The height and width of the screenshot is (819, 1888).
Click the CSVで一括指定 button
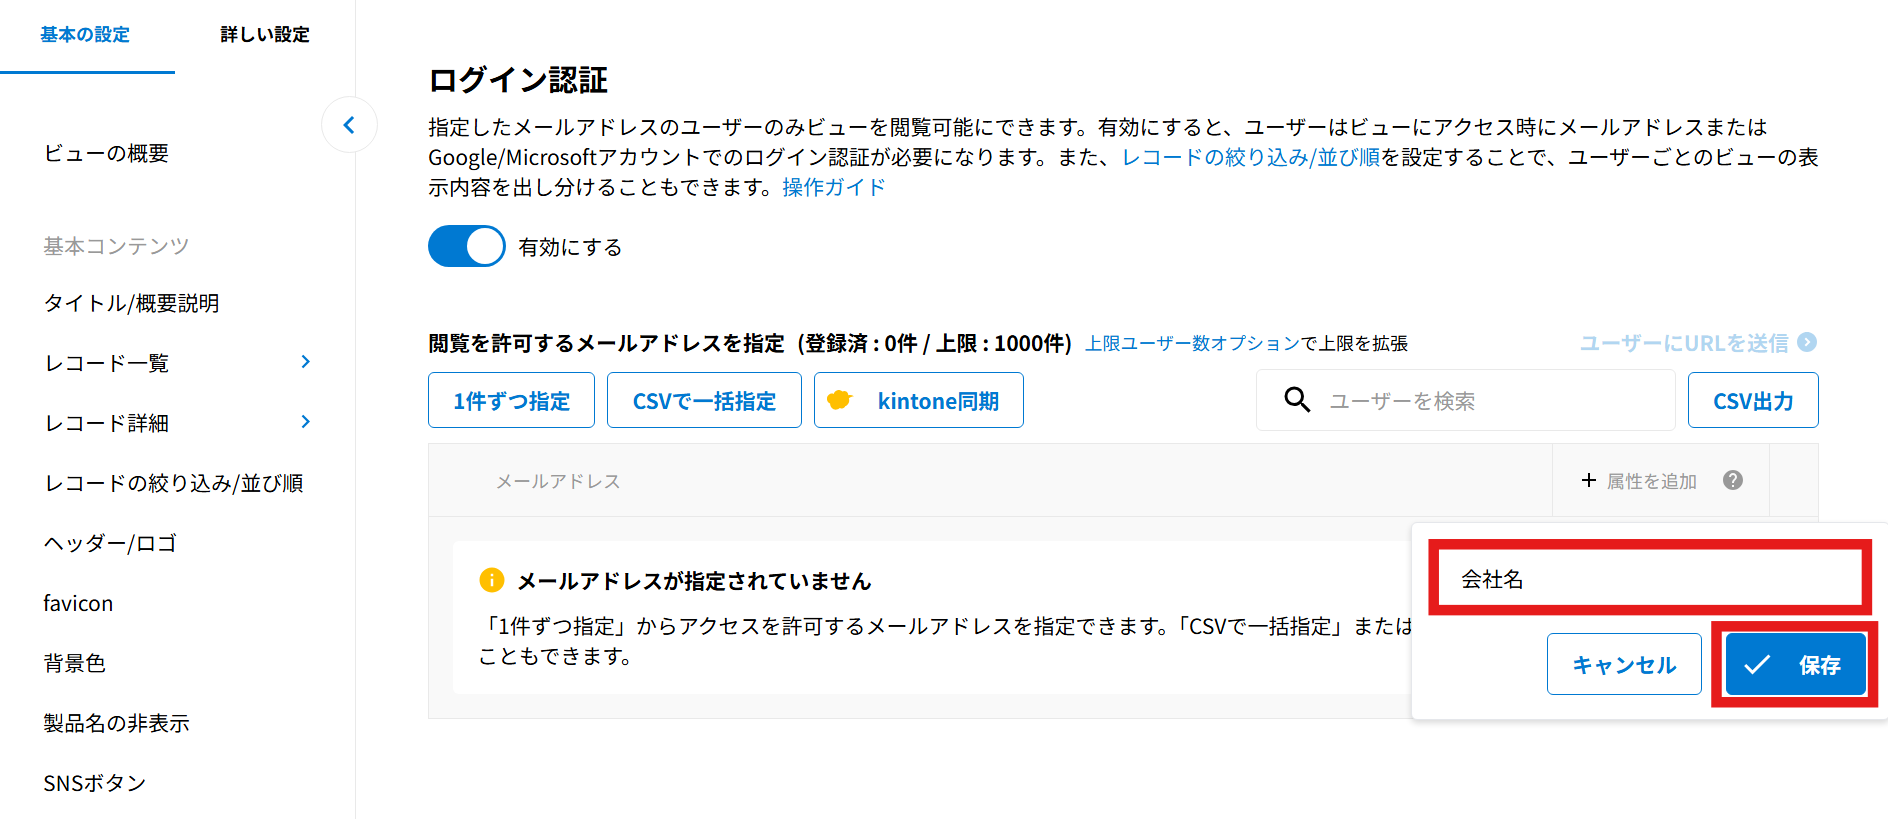click(x=704, y=401)
